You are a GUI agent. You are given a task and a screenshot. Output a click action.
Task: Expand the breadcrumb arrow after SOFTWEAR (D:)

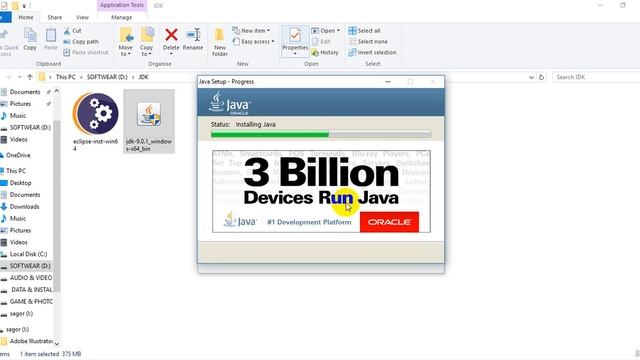click(133, 77)
